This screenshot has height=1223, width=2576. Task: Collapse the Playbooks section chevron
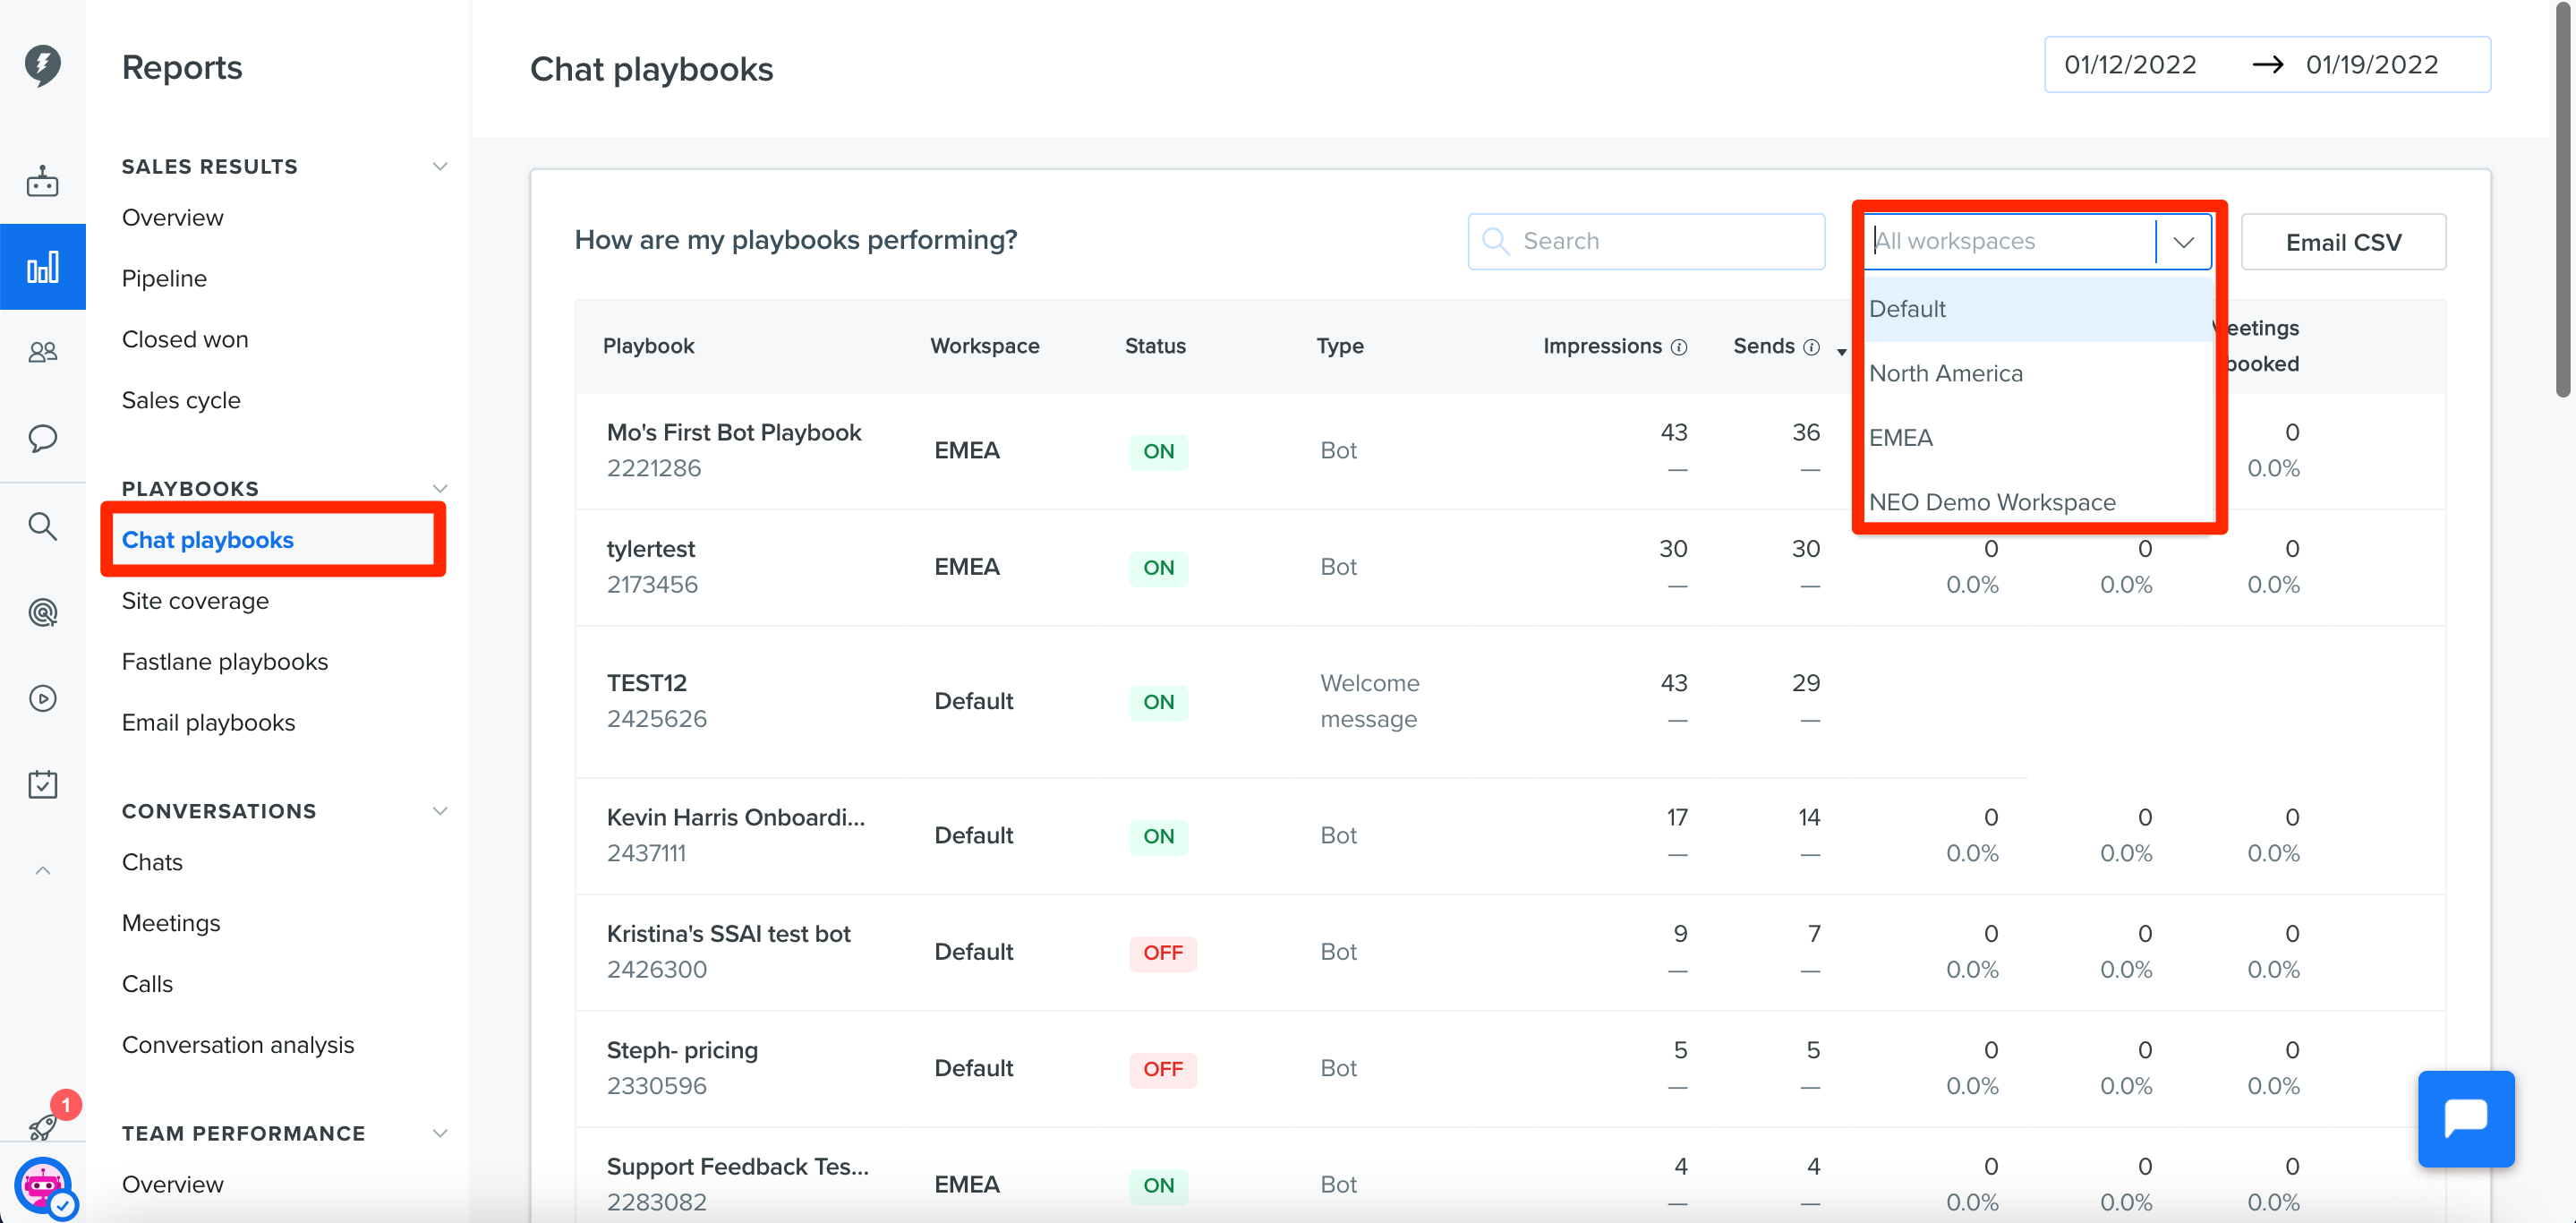pos(439,489)
